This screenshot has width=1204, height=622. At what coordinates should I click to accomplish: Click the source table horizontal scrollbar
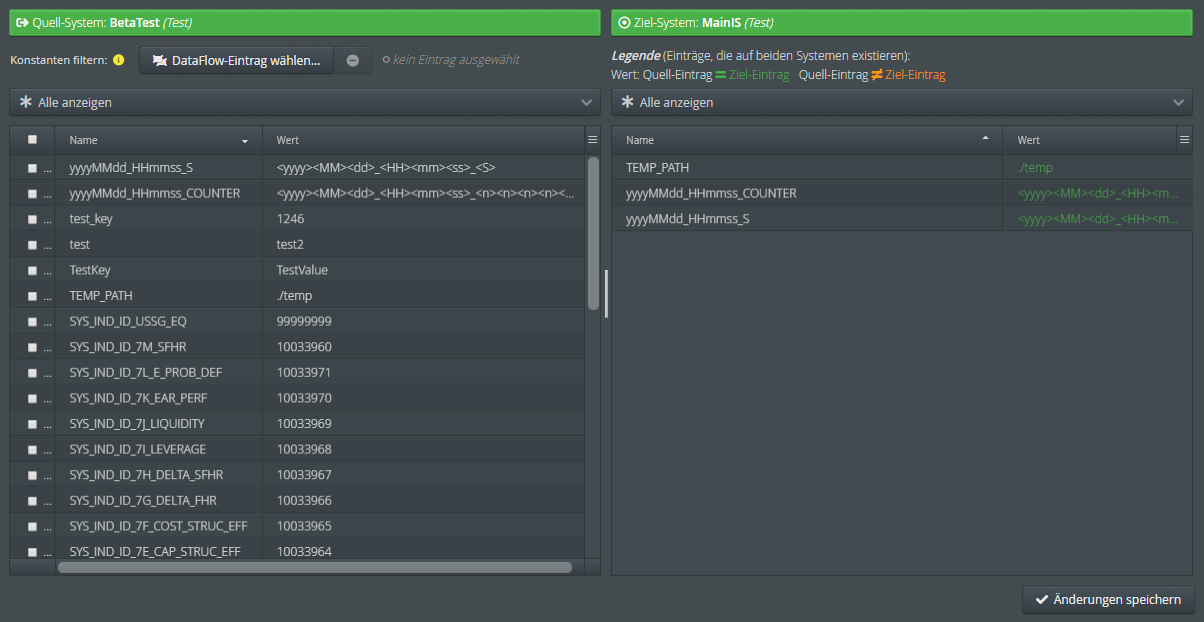[315, 567]
